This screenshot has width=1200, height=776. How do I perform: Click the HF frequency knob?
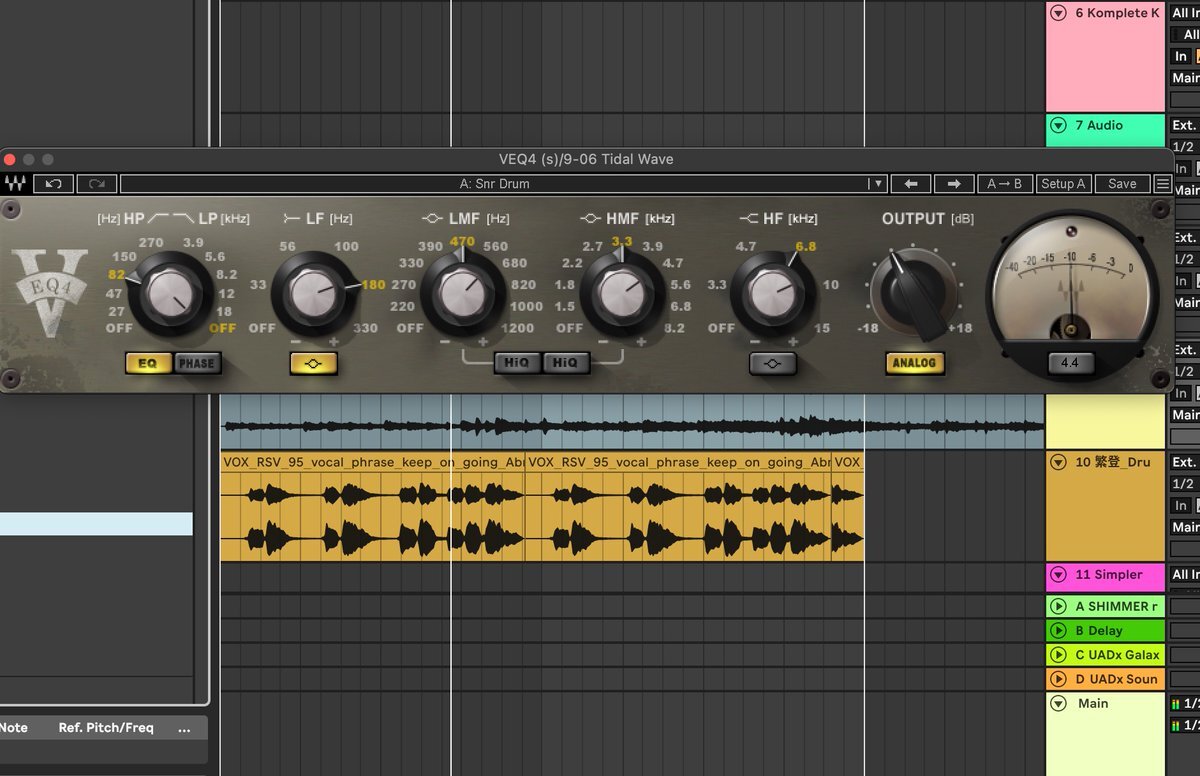click(772, 293)
